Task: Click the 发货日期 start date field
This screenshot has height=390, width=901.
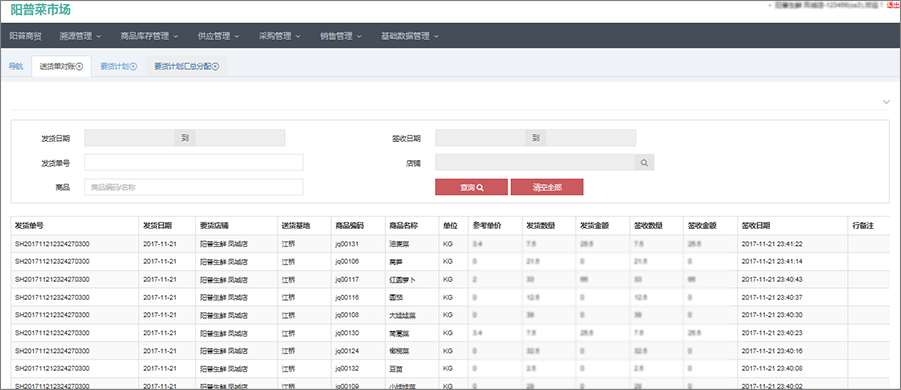Action: click(x=129, y=138)
